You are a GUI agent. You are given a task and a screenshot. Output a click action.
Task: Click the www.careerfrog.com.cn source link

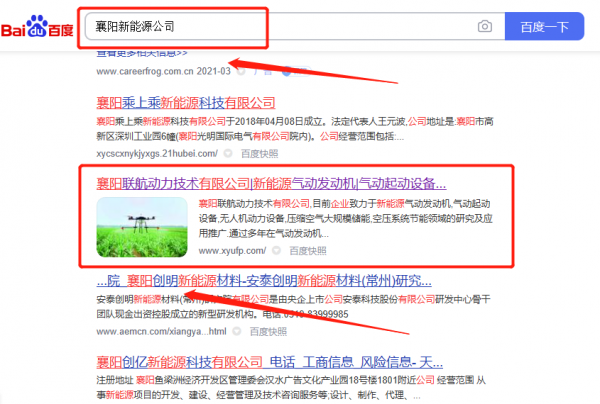coord(147,71)
